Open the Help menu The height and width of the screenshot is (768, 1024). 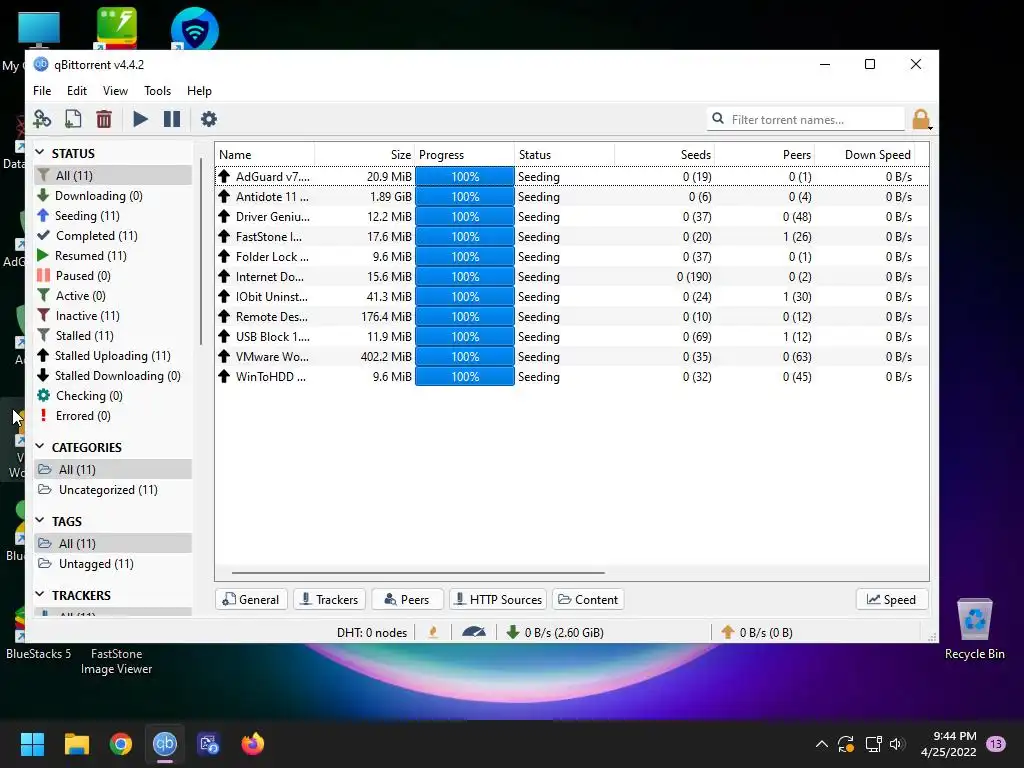[x=199, y=91]
